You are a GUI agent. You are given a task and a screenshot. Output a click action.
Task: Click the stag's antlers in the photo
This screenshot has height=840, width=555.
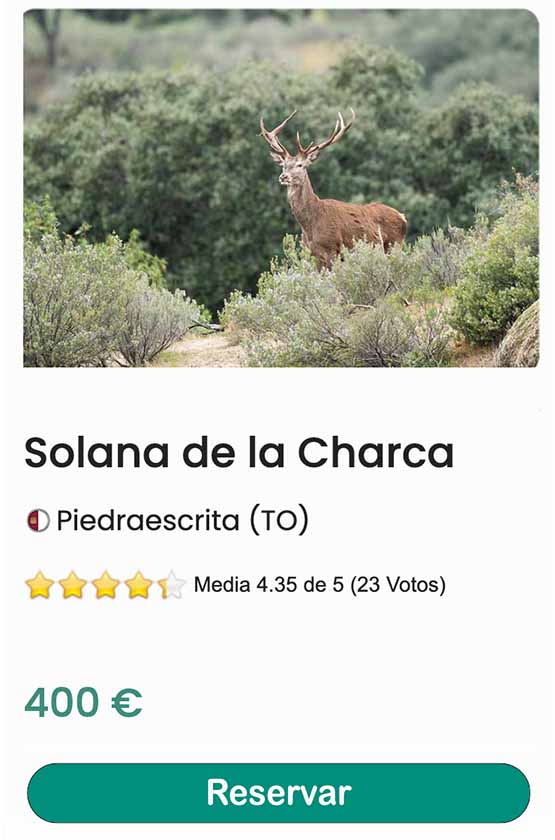[308, 133]
